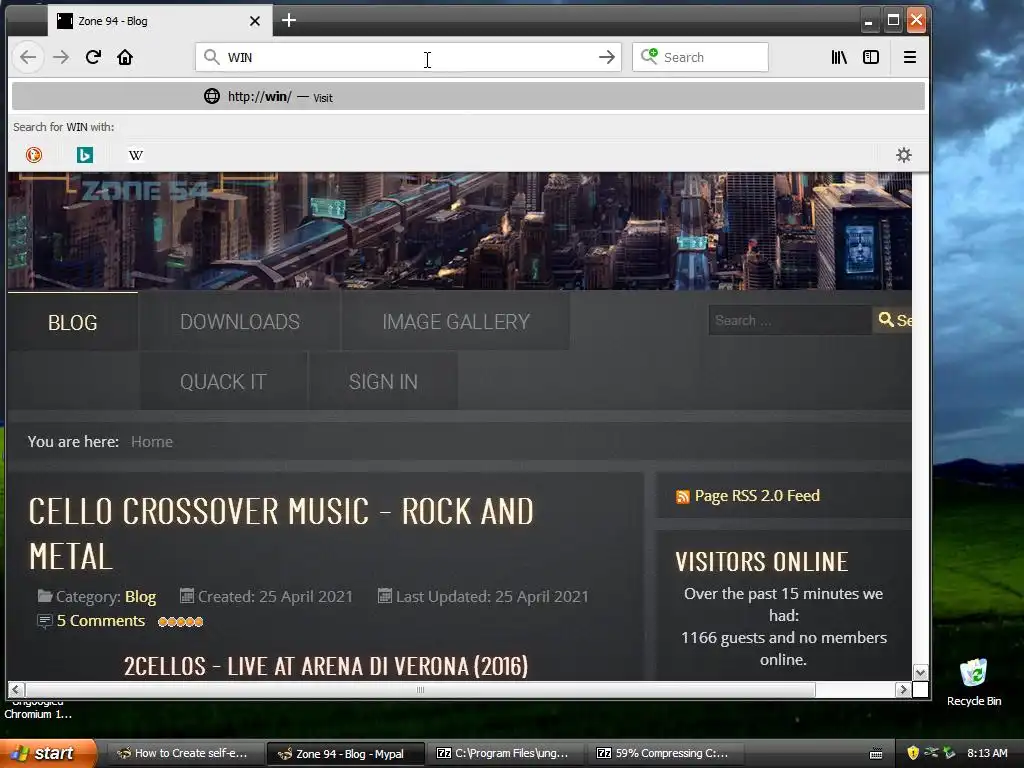Click the address bar magnifier icon
The width and height of the screenshot is (1024, 768).
(x=211, y=57)
